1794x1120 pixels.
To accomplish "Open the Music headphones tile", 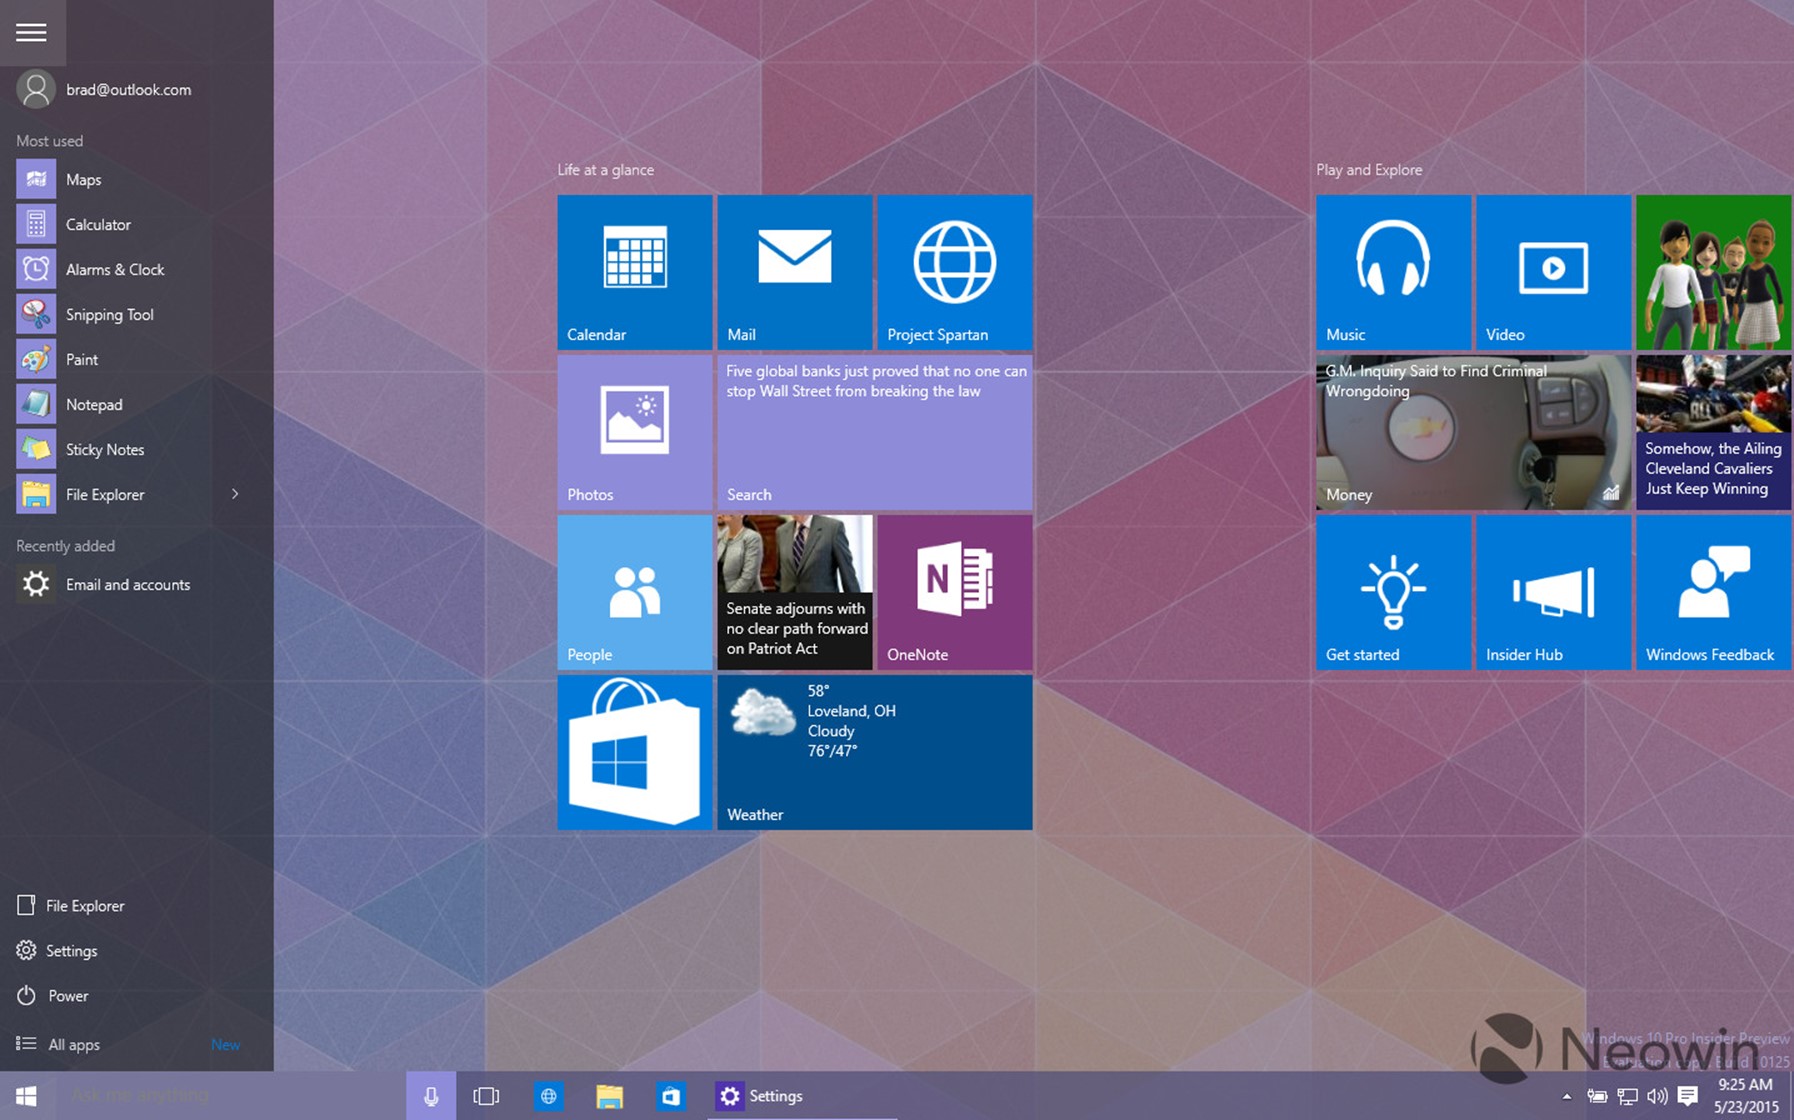I will point(1393,272).
